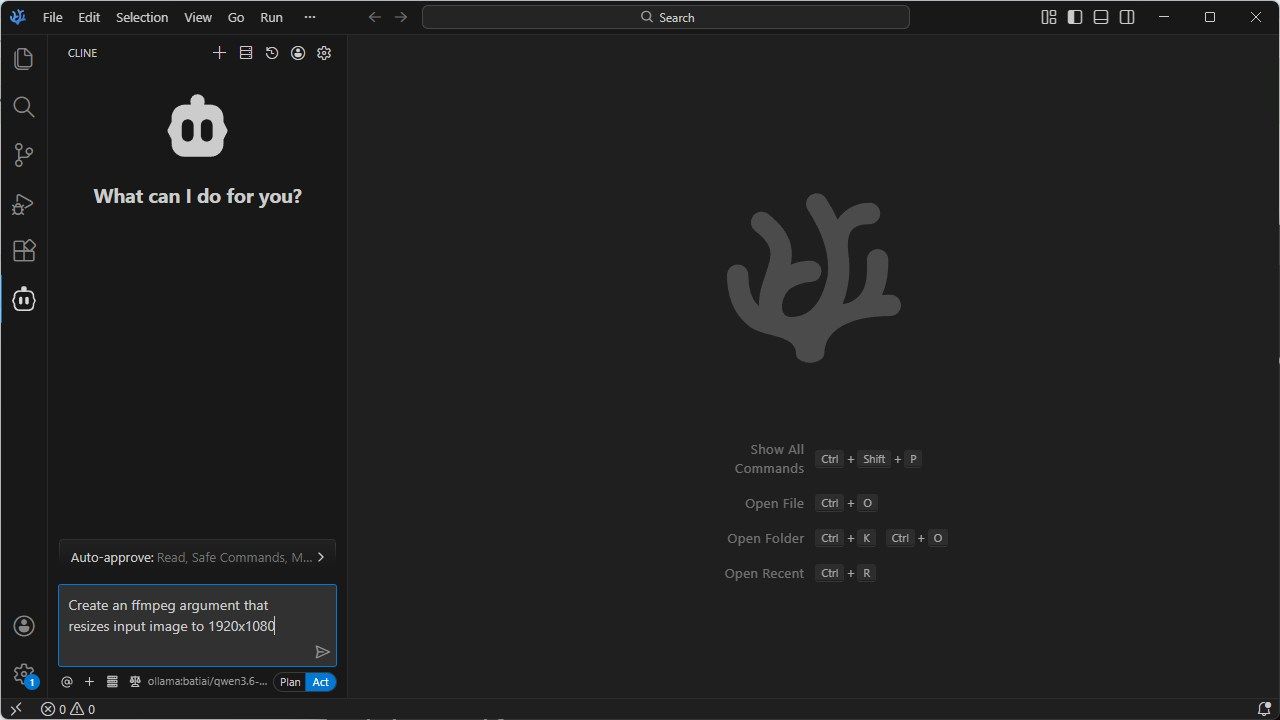Open the Source Control view
The image size is (1280, 720).
(x=24, y=155)
